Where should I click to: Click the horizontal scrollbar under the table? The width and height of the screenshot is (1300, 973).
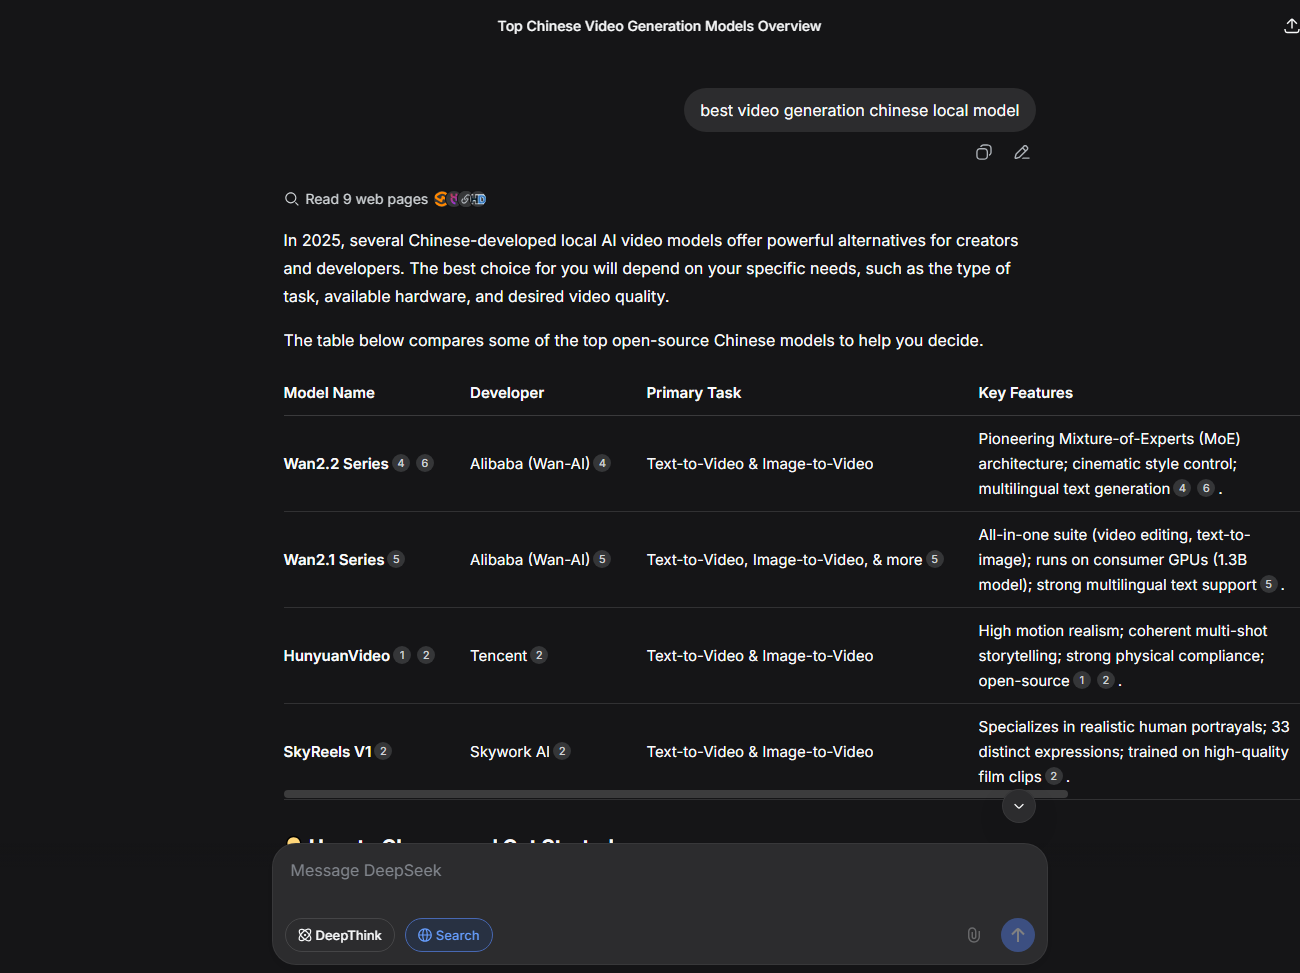(676, 794)
